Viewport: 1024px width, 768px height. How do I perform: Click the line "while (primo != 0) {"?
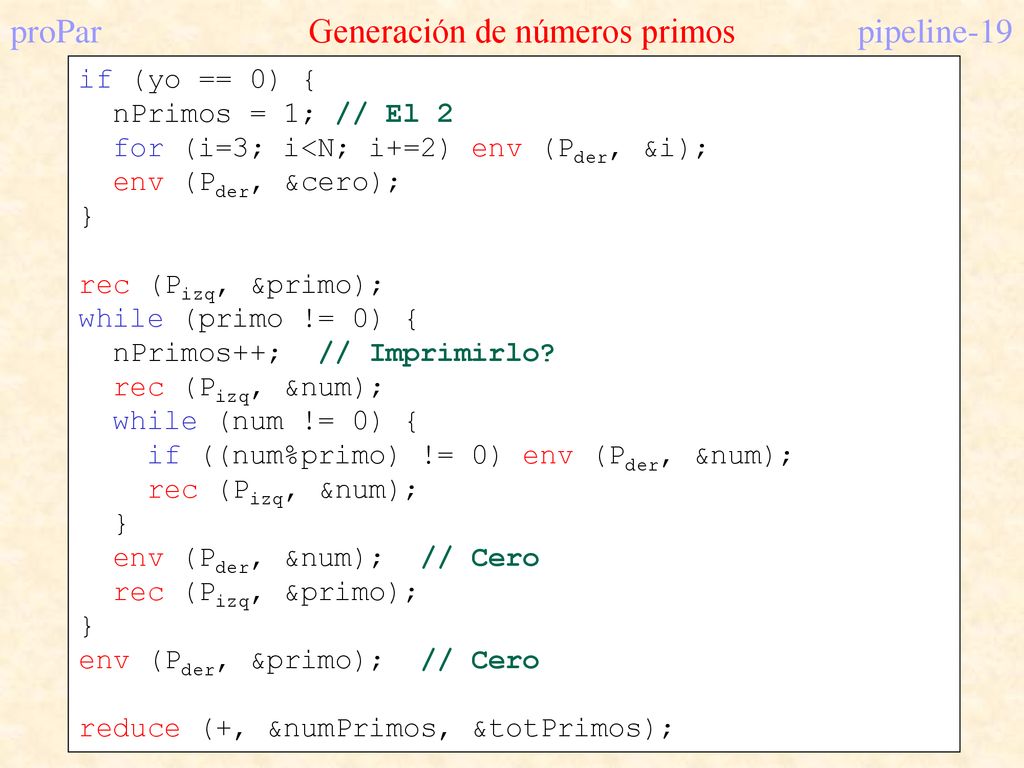click(x=247, y=319)
